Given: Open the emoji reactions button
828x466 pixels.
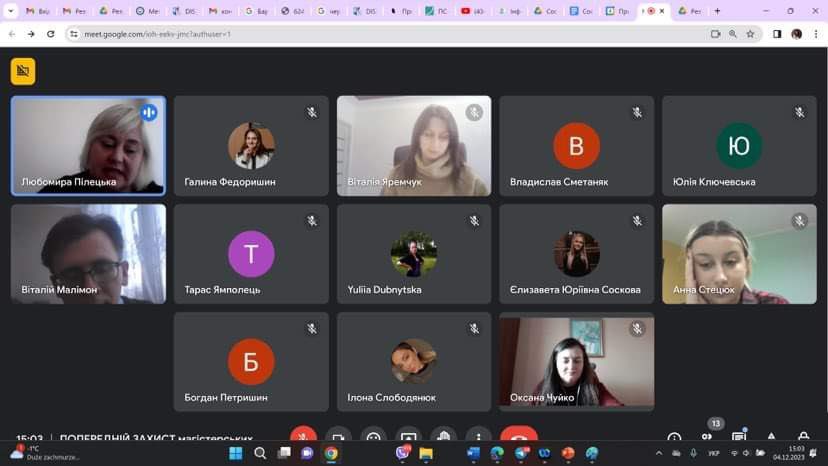Looking at the screenshot, I should click(373, 438).
